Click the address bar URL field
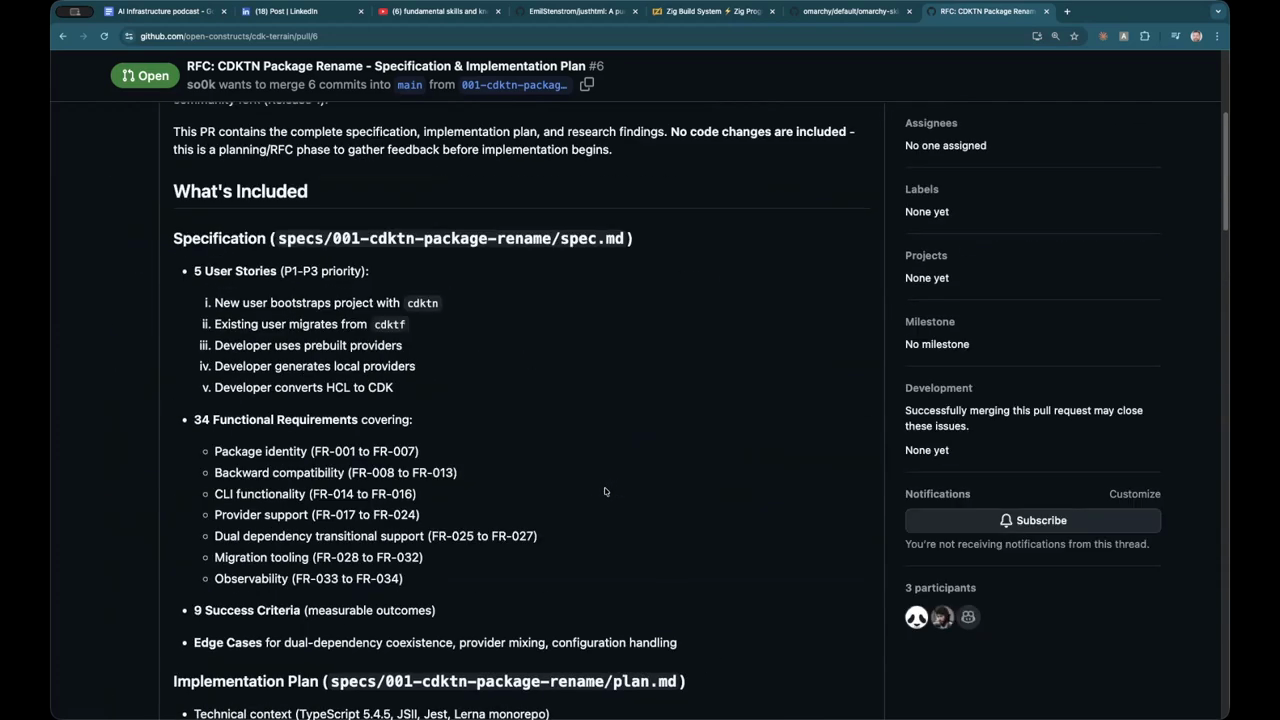This screenshot has height=720, width=1280. tap(500, 36)
